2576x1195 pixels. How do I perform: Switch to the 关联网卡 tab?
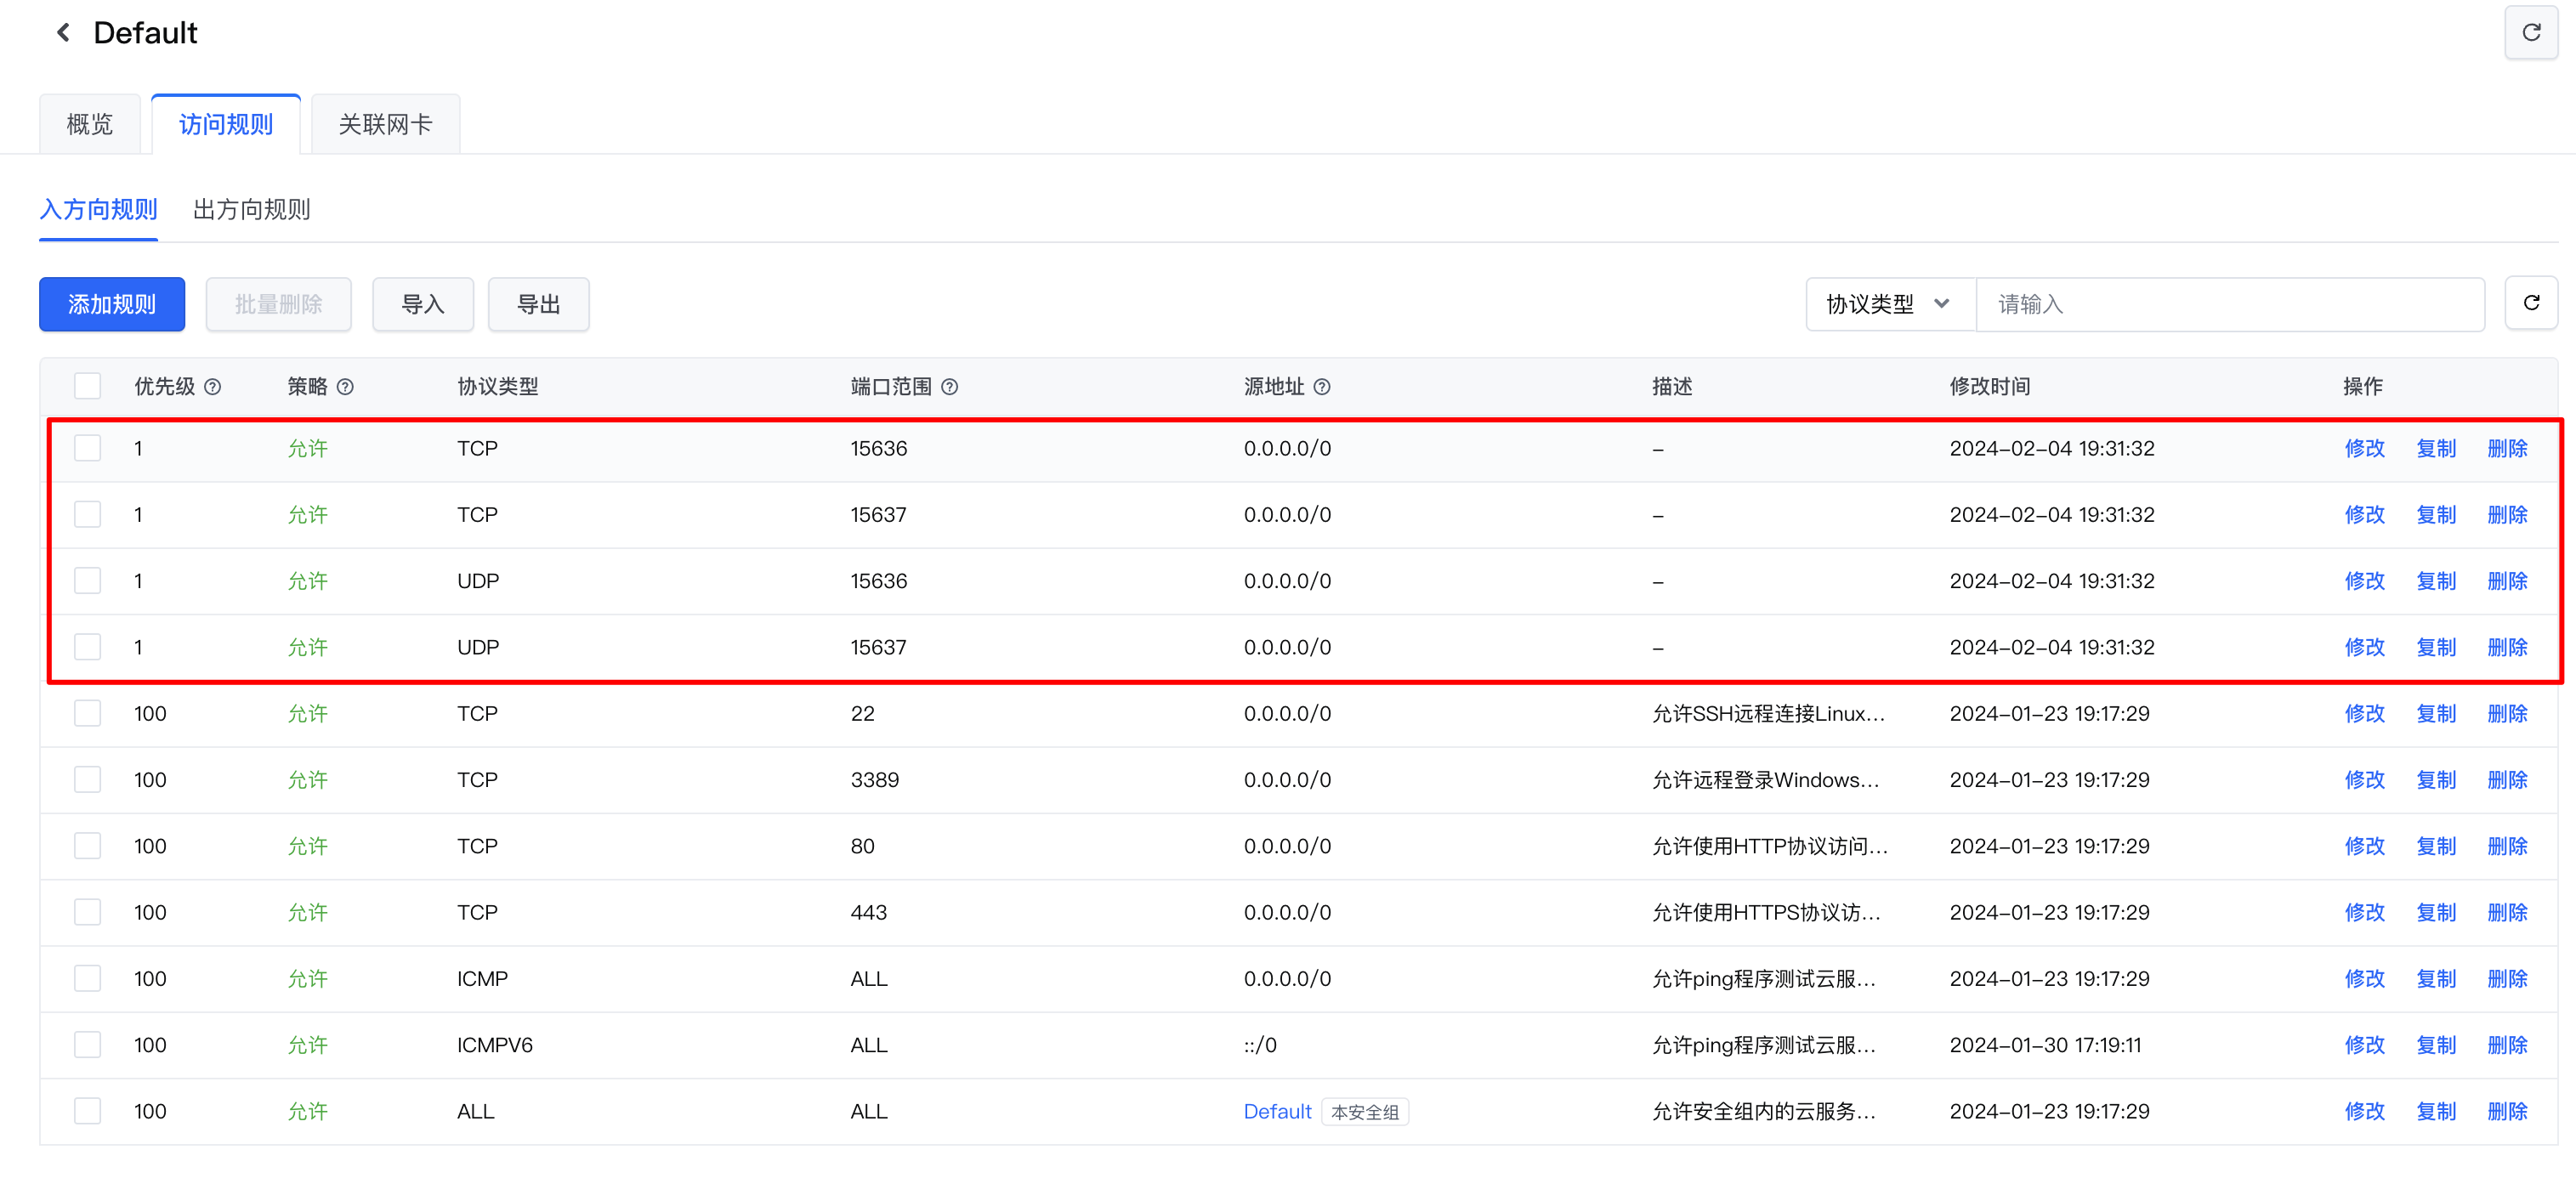click(x=385, y=124)
